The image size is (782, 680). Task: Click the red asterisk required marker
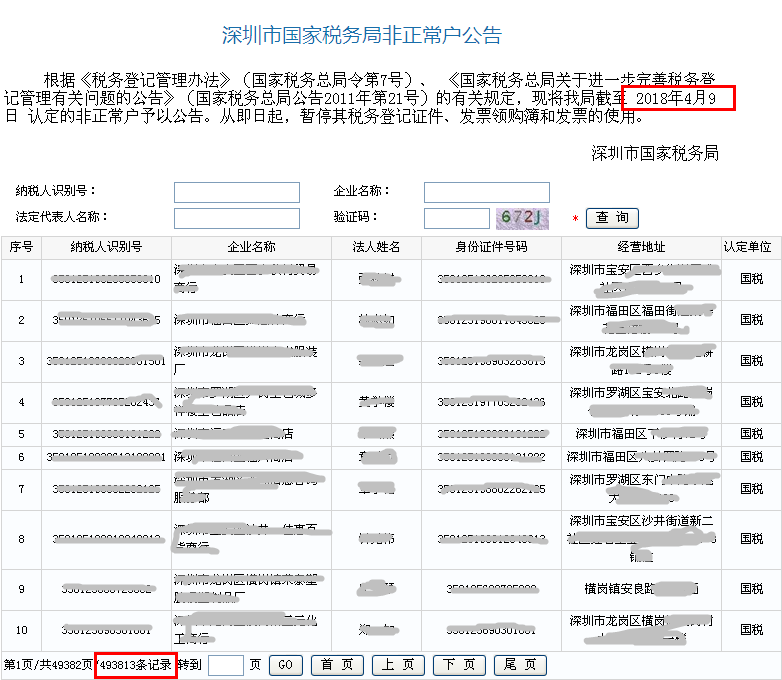point(576,219)
